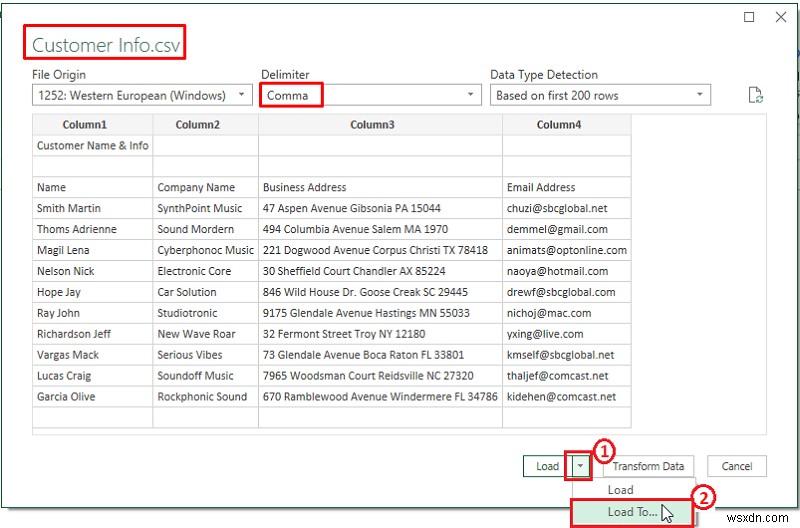Click the Load button
Image resolution: width=800 pixels, height=528 pixels.
(547, 466)
